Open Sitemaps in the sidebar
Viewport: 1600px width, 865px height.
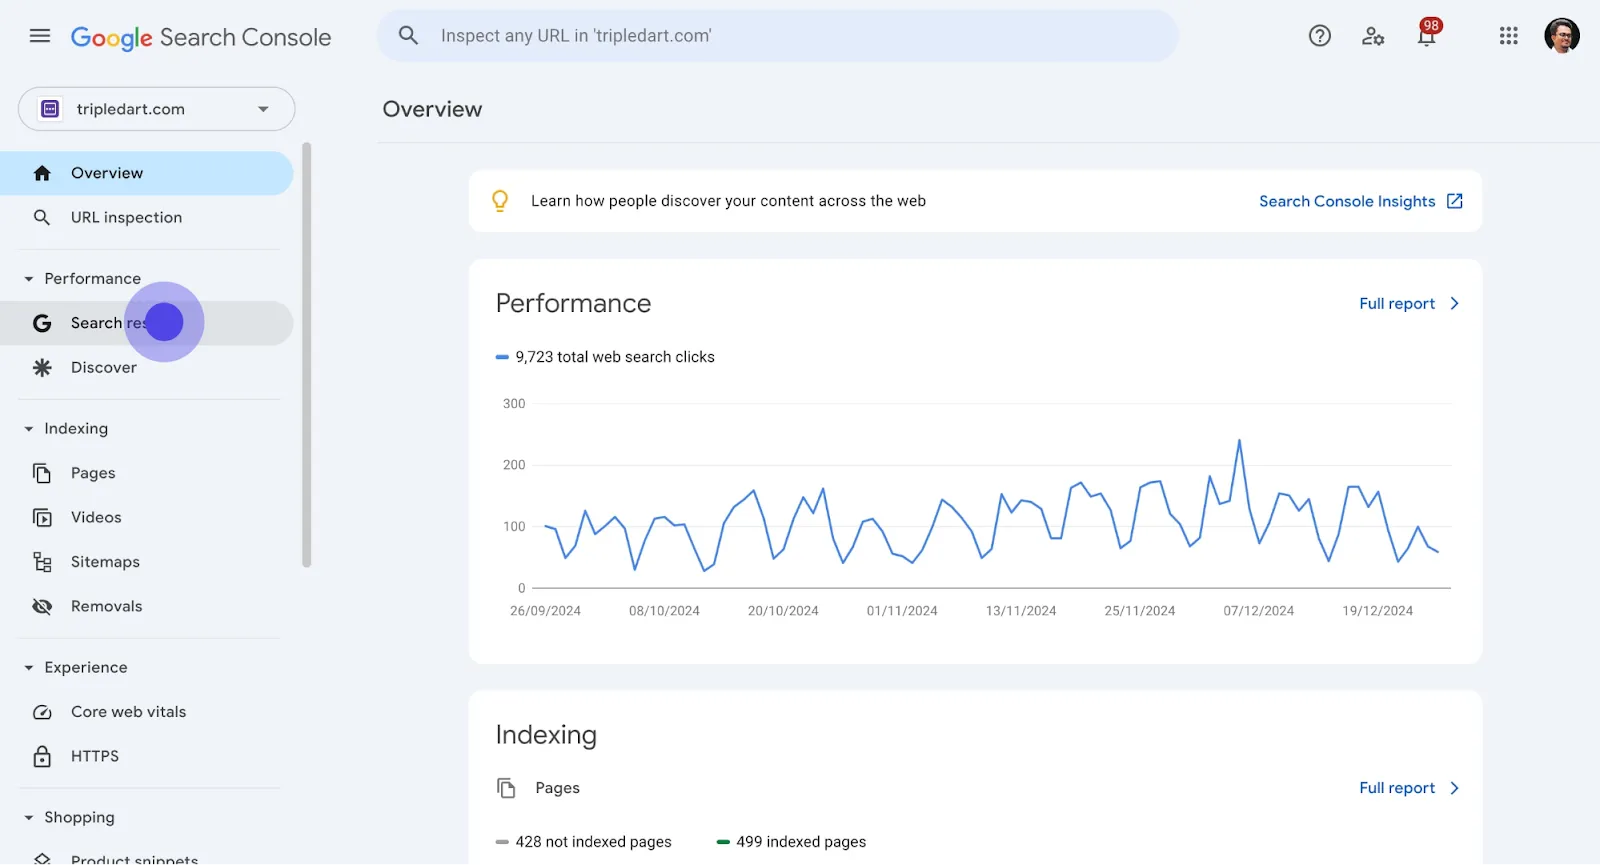147,562
